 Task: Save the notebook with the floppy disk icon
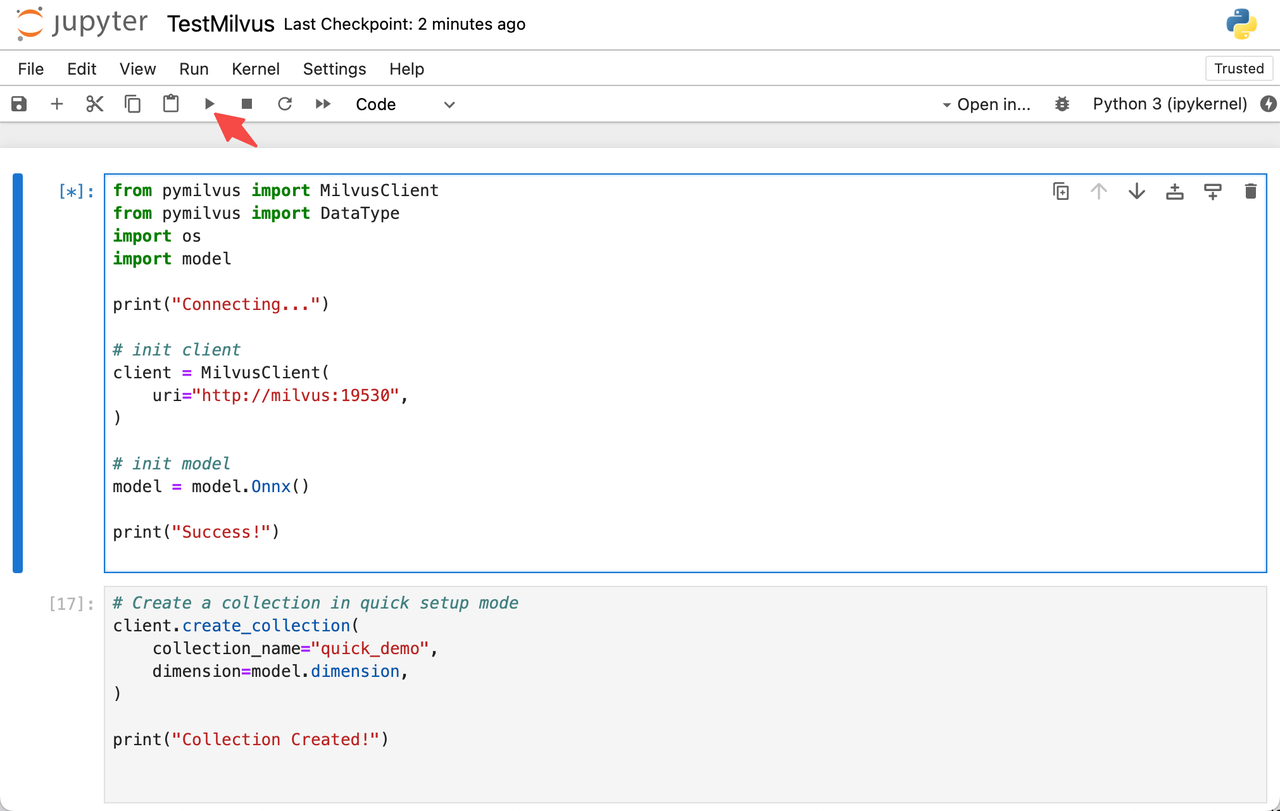coord(19,104)
